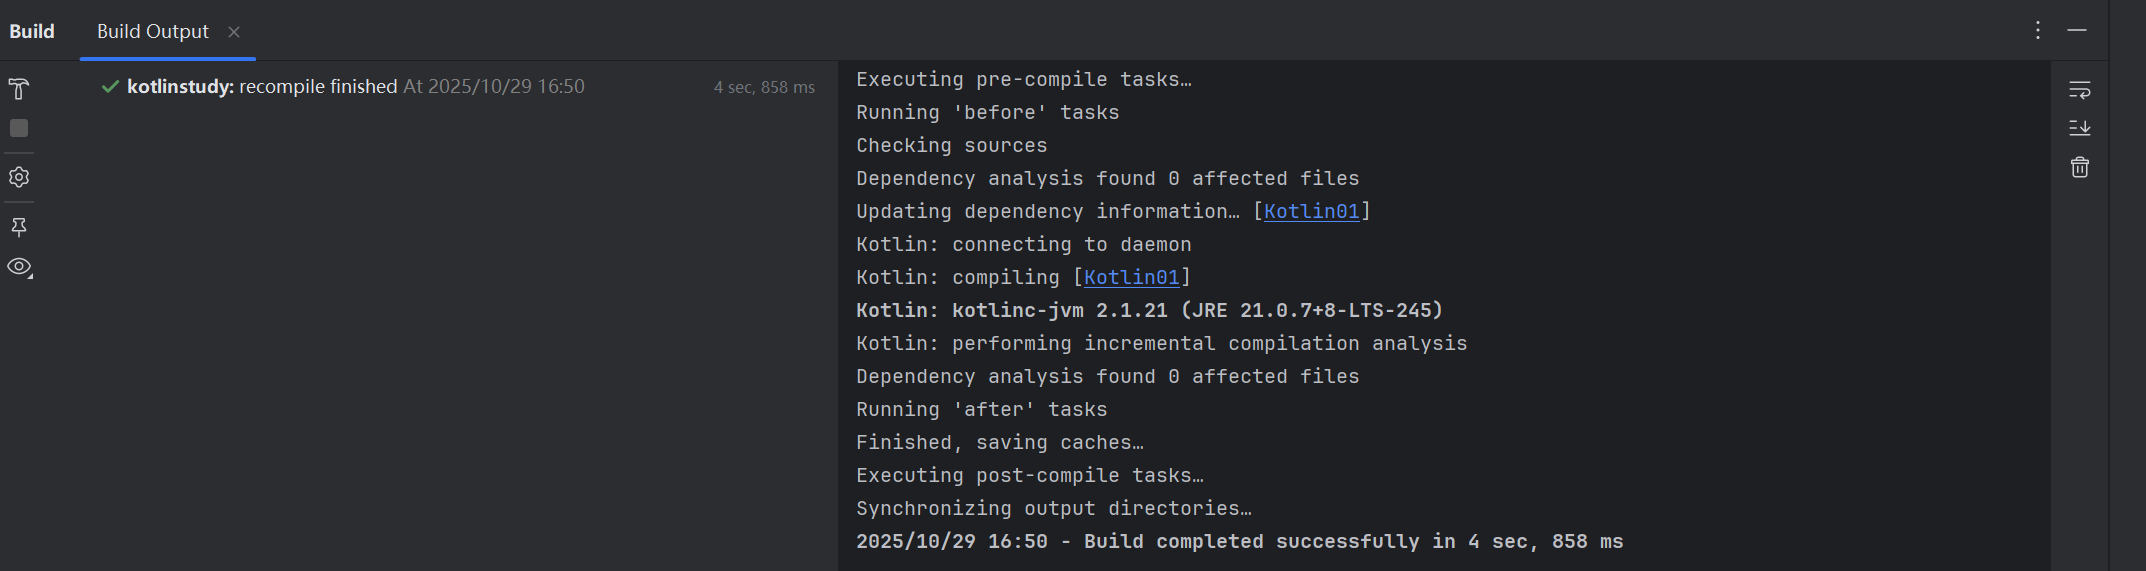Open build settings gear icon
Image resolution: width=2146 pixels, height=571 pixels.
pyautogui.click(x=19, y=177)
